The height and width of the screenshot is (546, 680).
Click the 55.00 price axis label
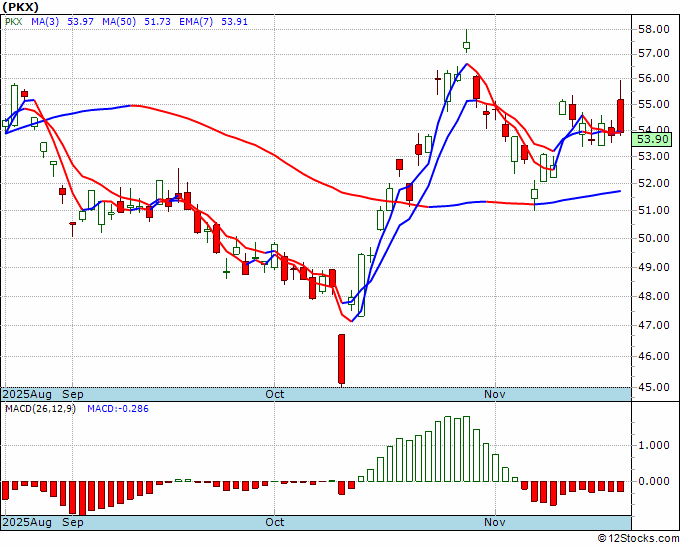[654, 105]
